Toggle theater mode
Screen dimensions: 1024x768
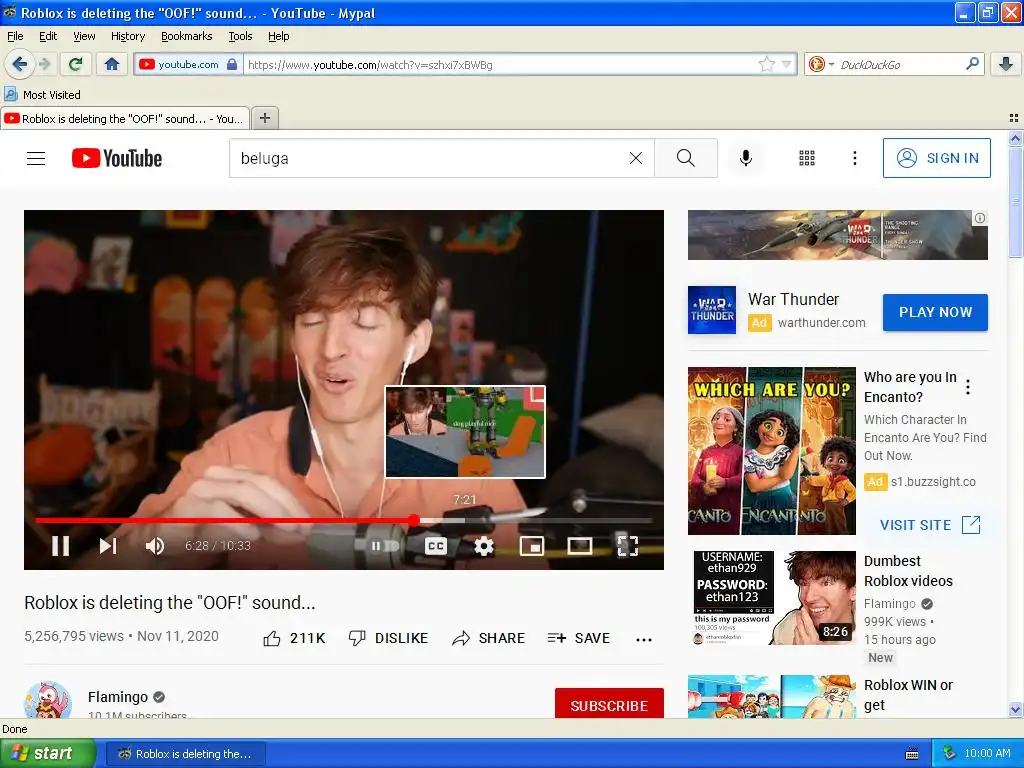pos(579,545)
